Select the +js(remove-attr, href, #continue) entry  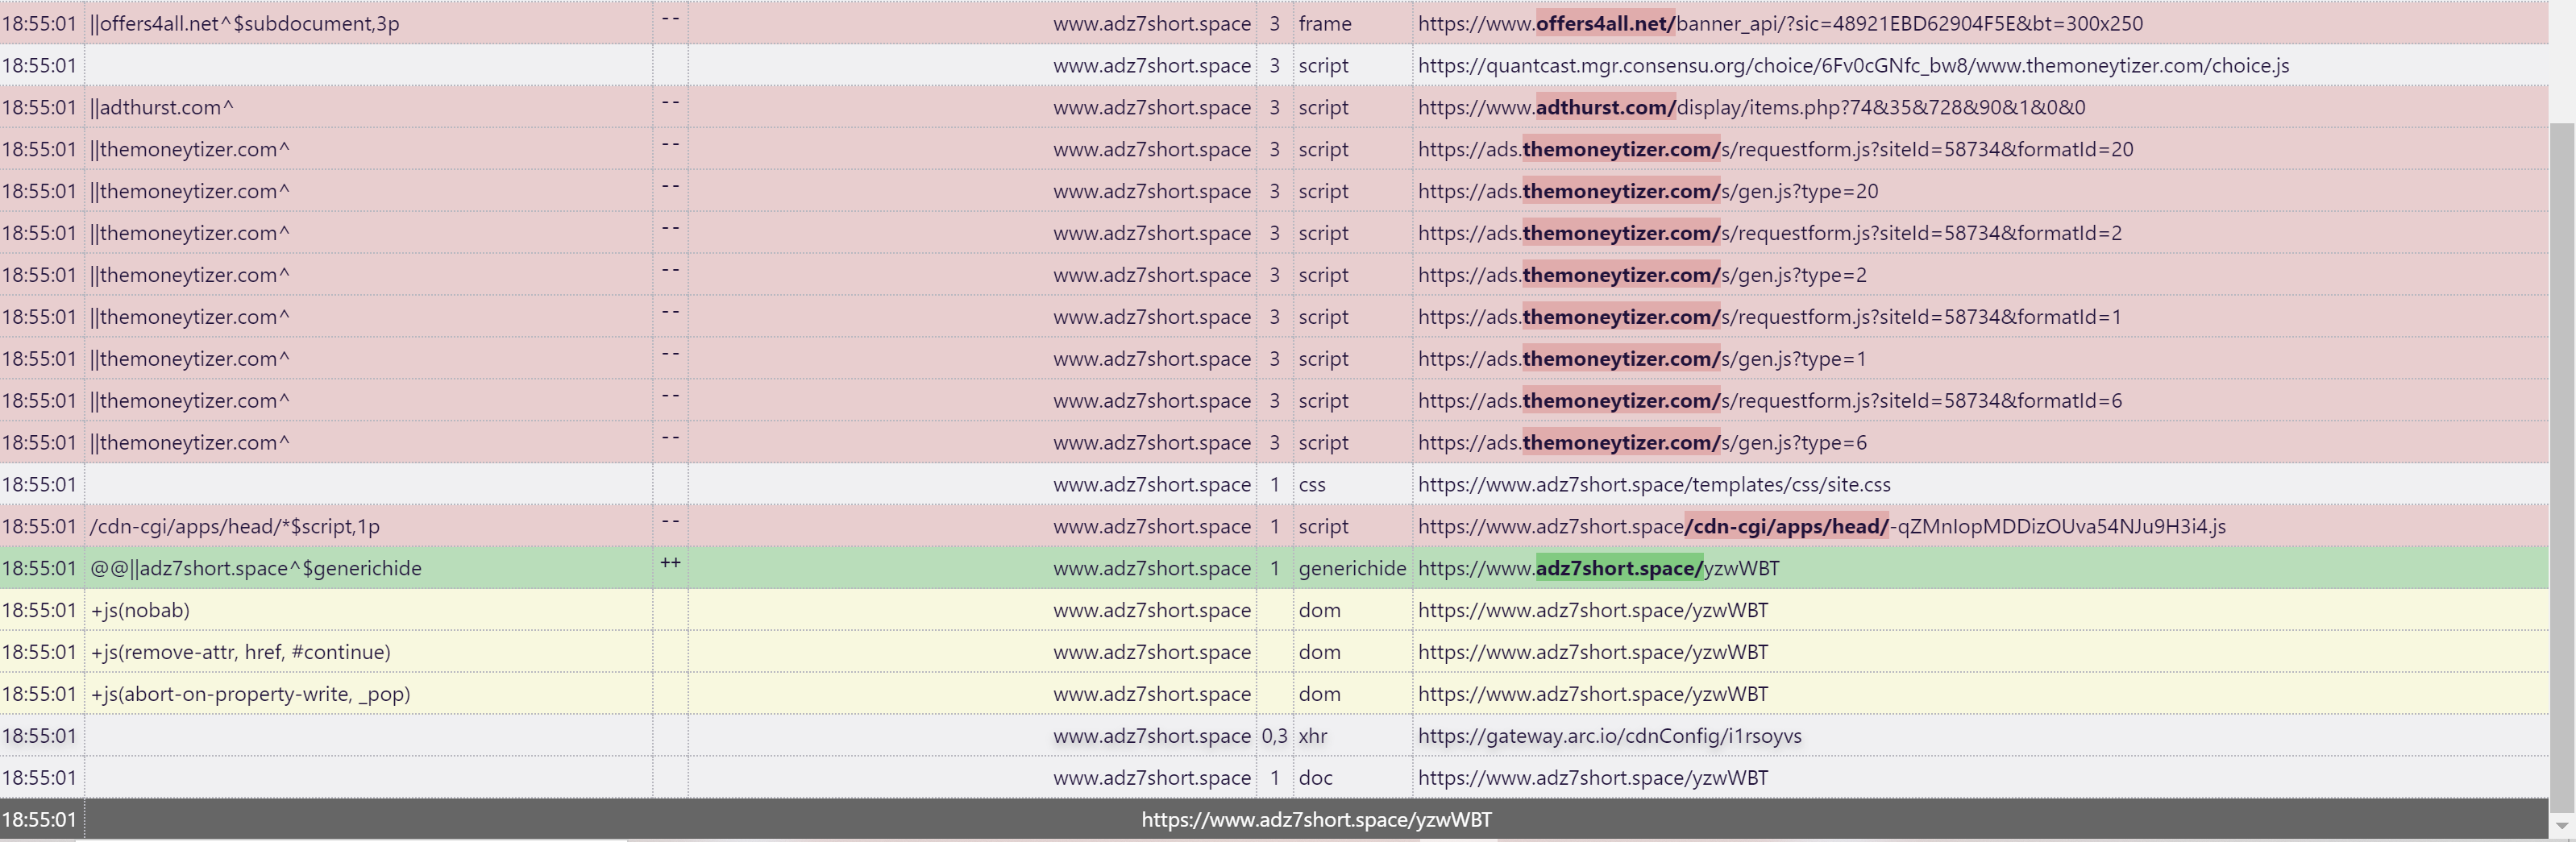tap(240, 653)
